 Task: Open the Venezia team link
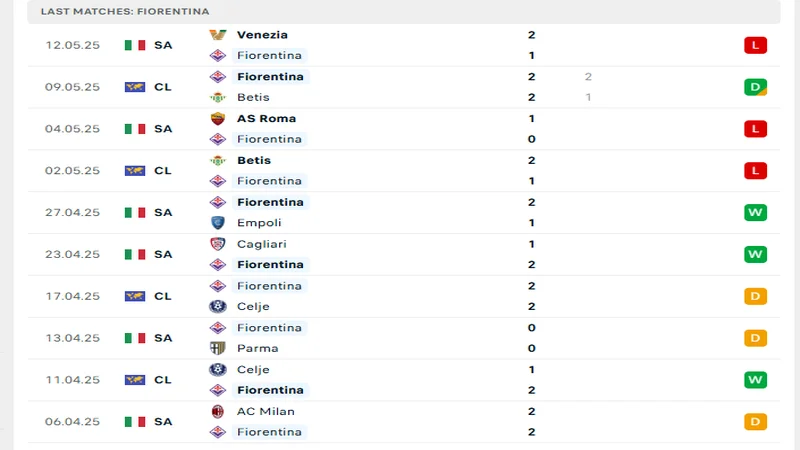pos(262,34)
